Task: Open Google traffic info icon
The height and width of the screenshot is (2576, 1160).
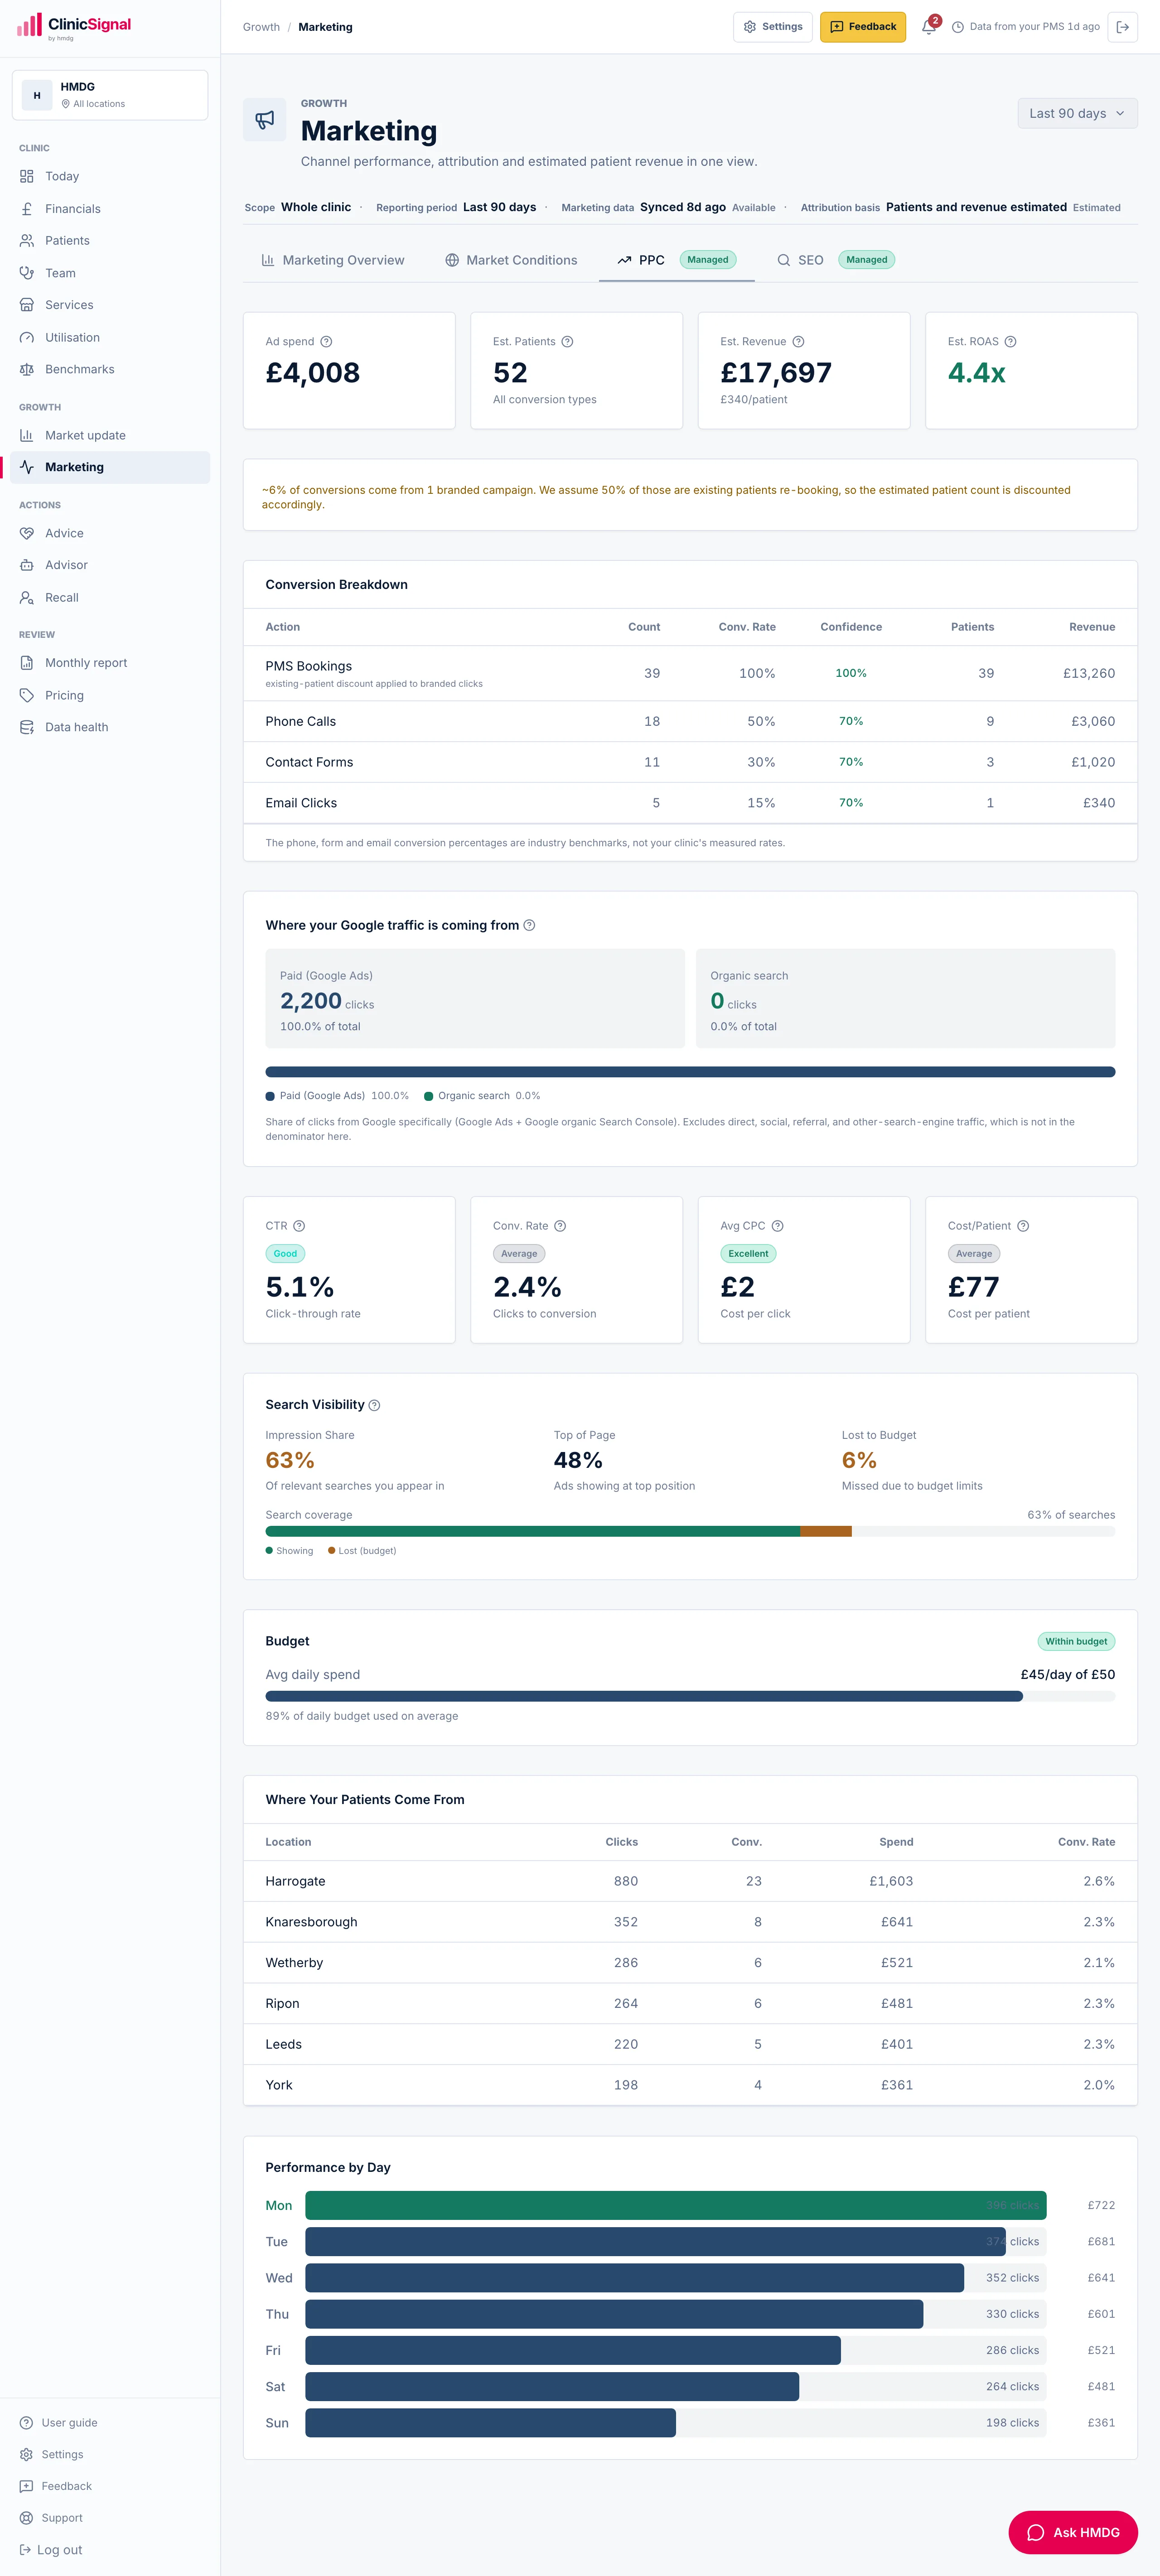Action: click(x=529, y=925)
